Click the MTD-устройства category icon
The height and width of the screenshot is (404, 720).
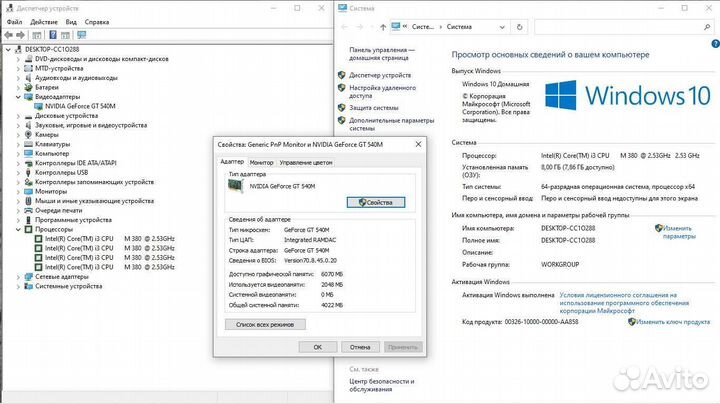tap(28, 68)
